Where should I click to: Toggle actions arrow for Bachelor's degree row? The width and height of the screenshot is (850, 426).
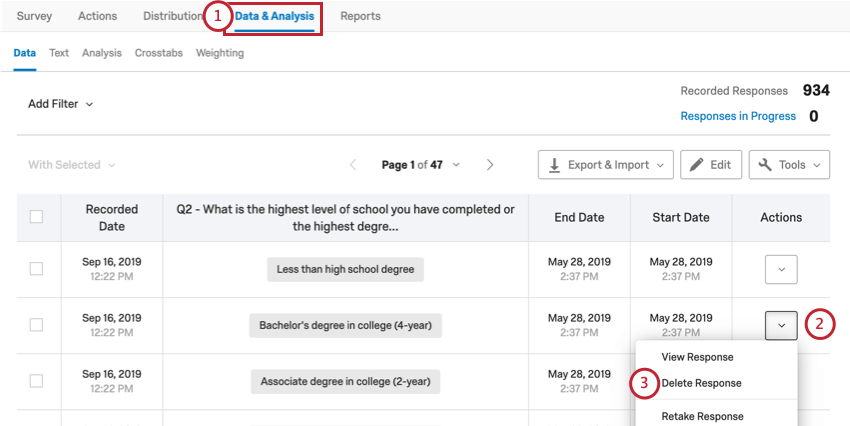tap(781, 325)
